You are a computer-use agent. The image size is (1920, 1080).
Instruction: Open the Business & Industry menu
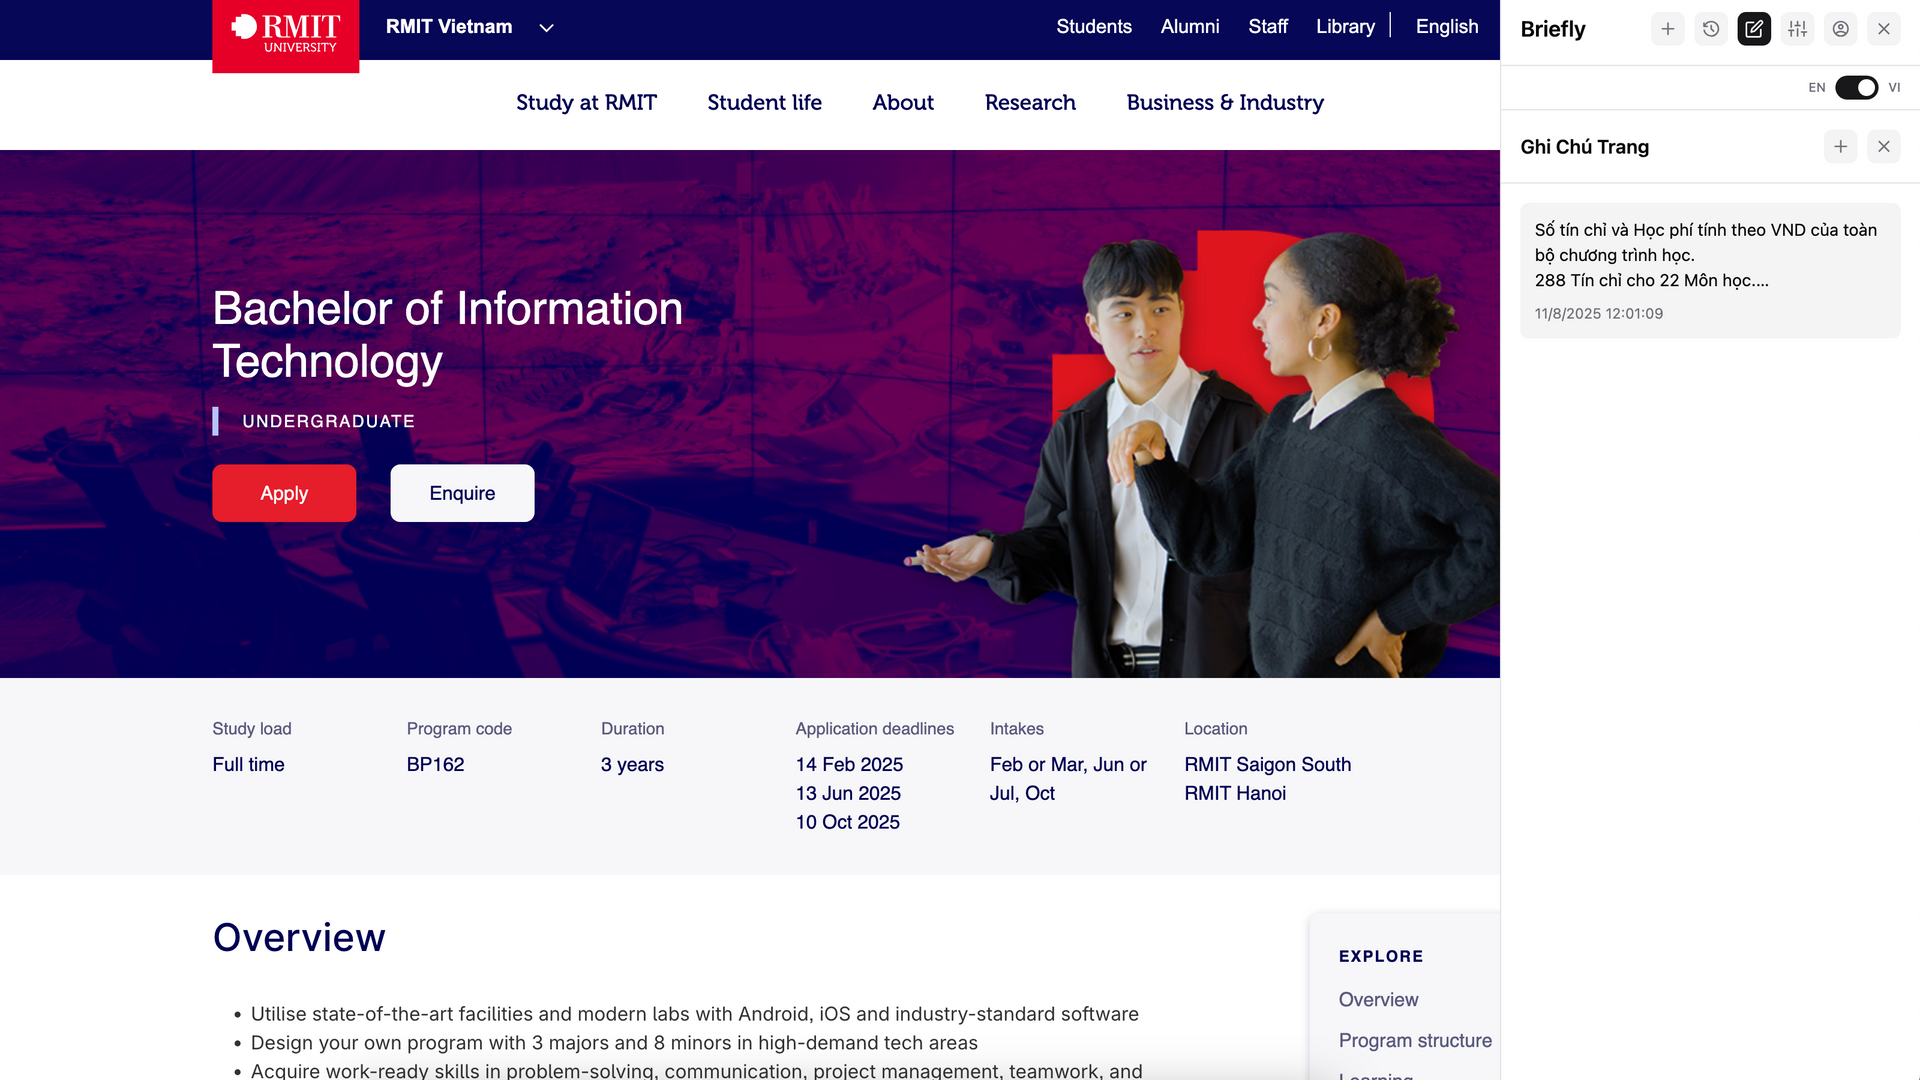coord(1224,103)
